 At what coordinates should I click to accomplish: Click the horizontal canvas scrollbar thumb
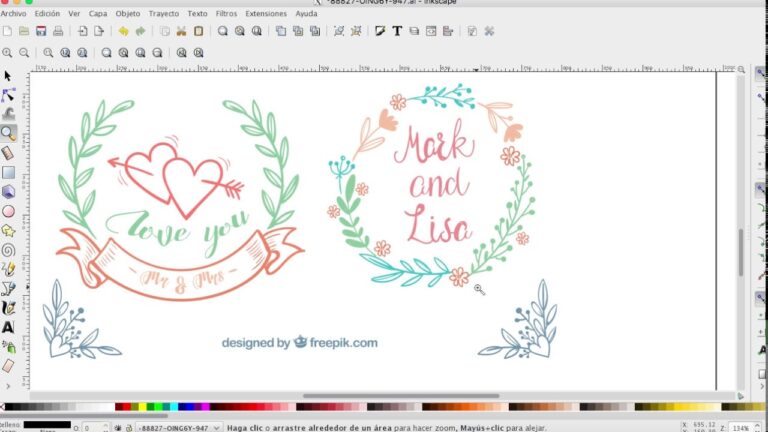[401, 396]
